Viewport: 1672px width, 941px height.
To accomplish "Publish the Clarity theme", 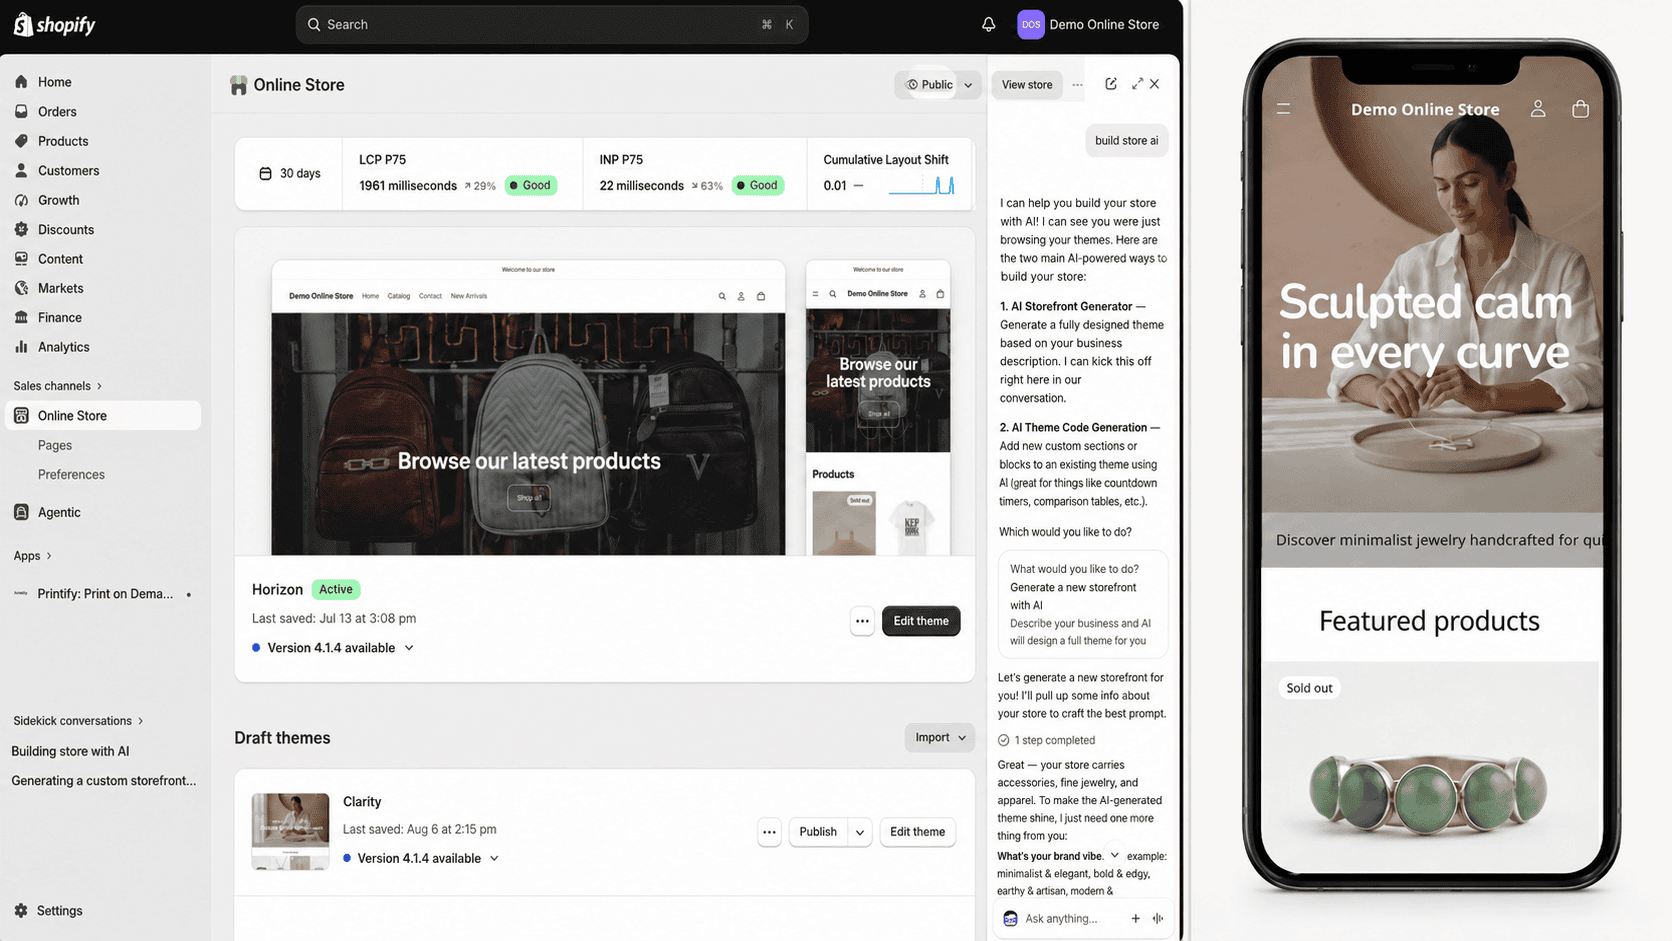I will point(818,832).
